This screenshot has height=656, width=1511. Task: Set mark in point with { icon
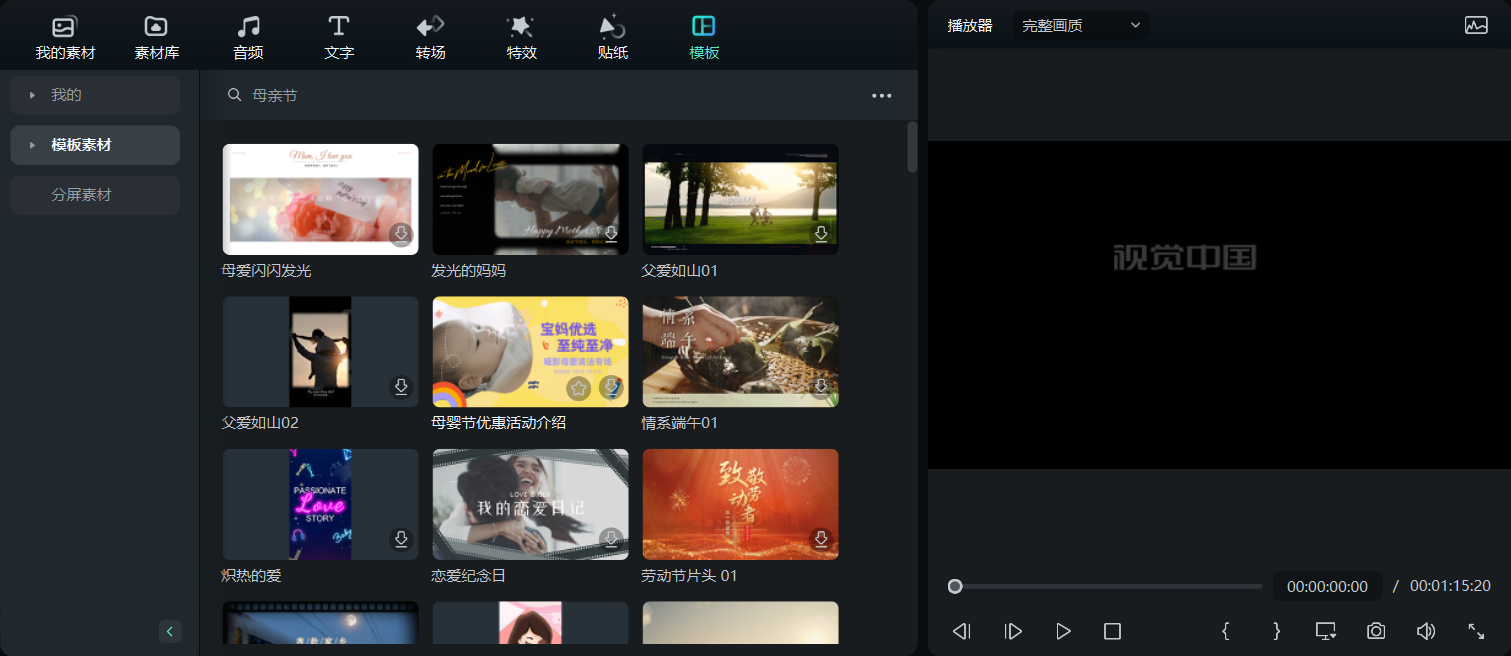coord(1225,631)
